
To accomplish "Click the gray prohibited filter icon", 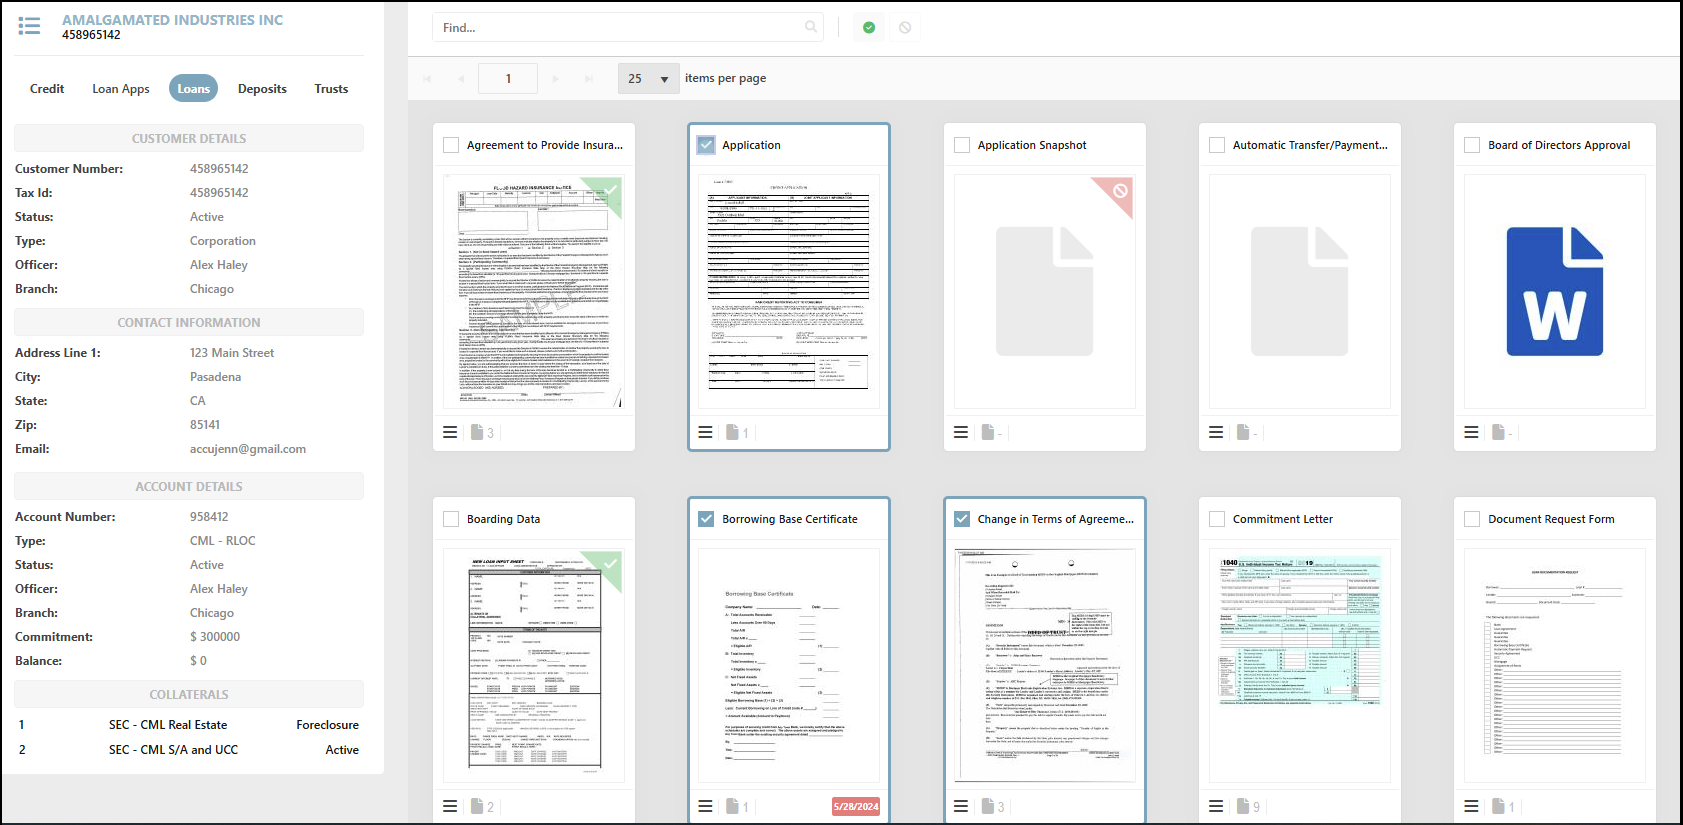I will (905, 28).
